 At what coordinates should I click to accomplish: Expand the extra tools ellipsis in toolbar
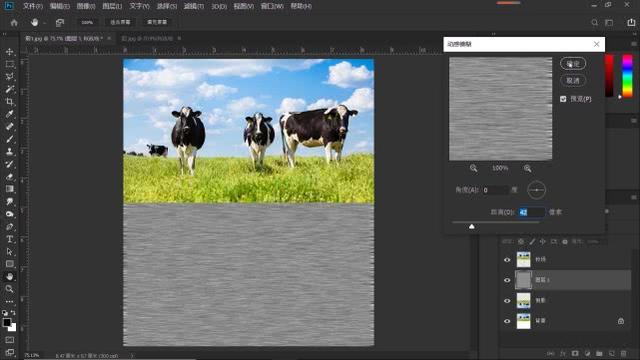tap(10, 301)
